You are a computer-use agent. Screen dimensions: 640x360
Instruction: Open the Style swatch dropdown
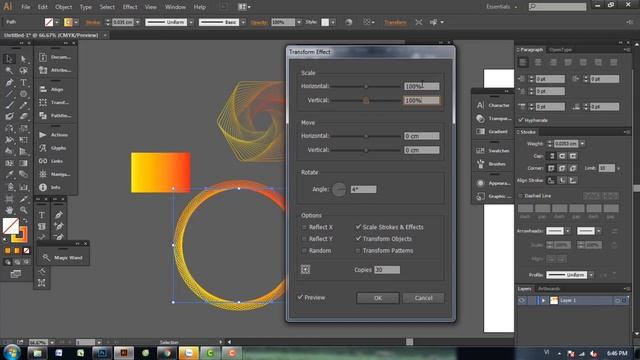click(333, 22)
